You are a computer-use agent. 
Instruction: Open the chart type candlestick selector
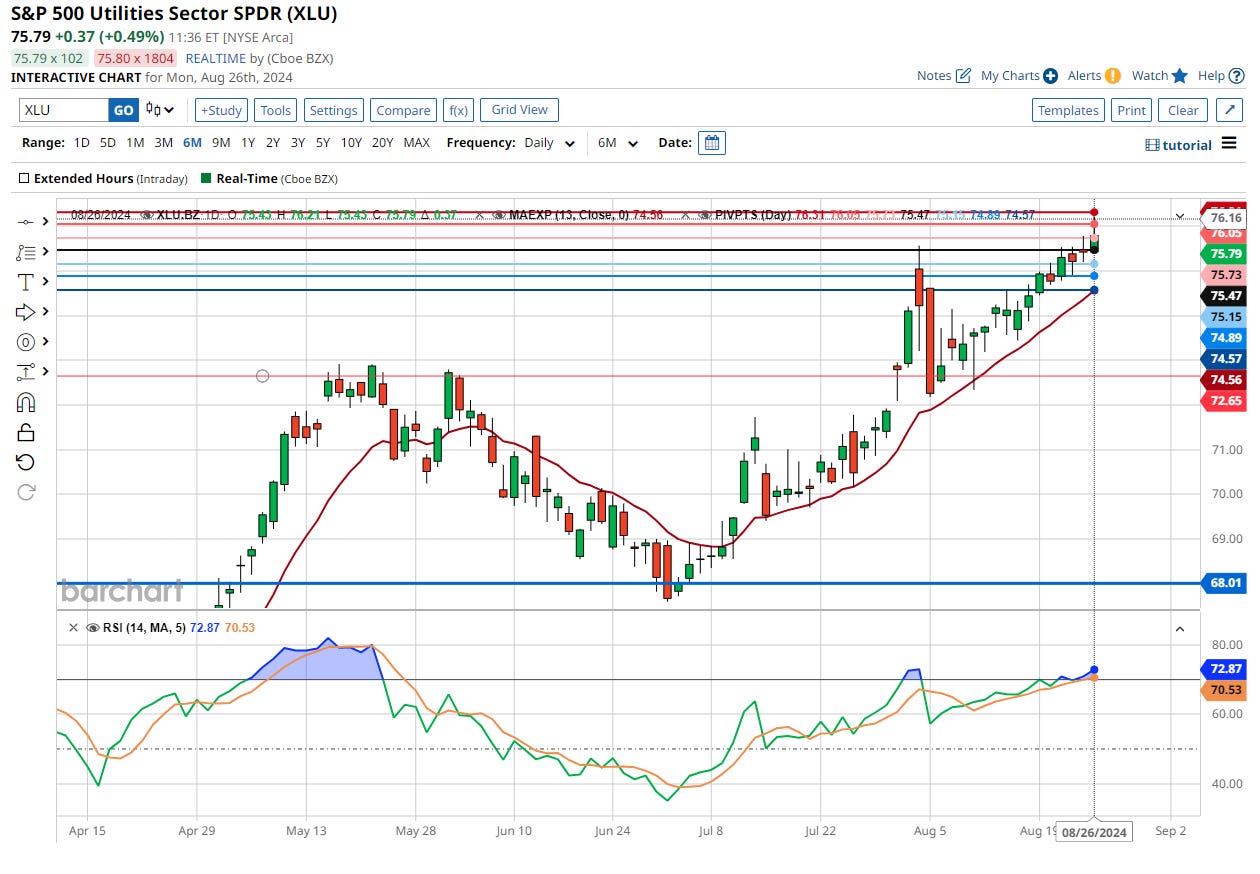[x=160, y=110]
